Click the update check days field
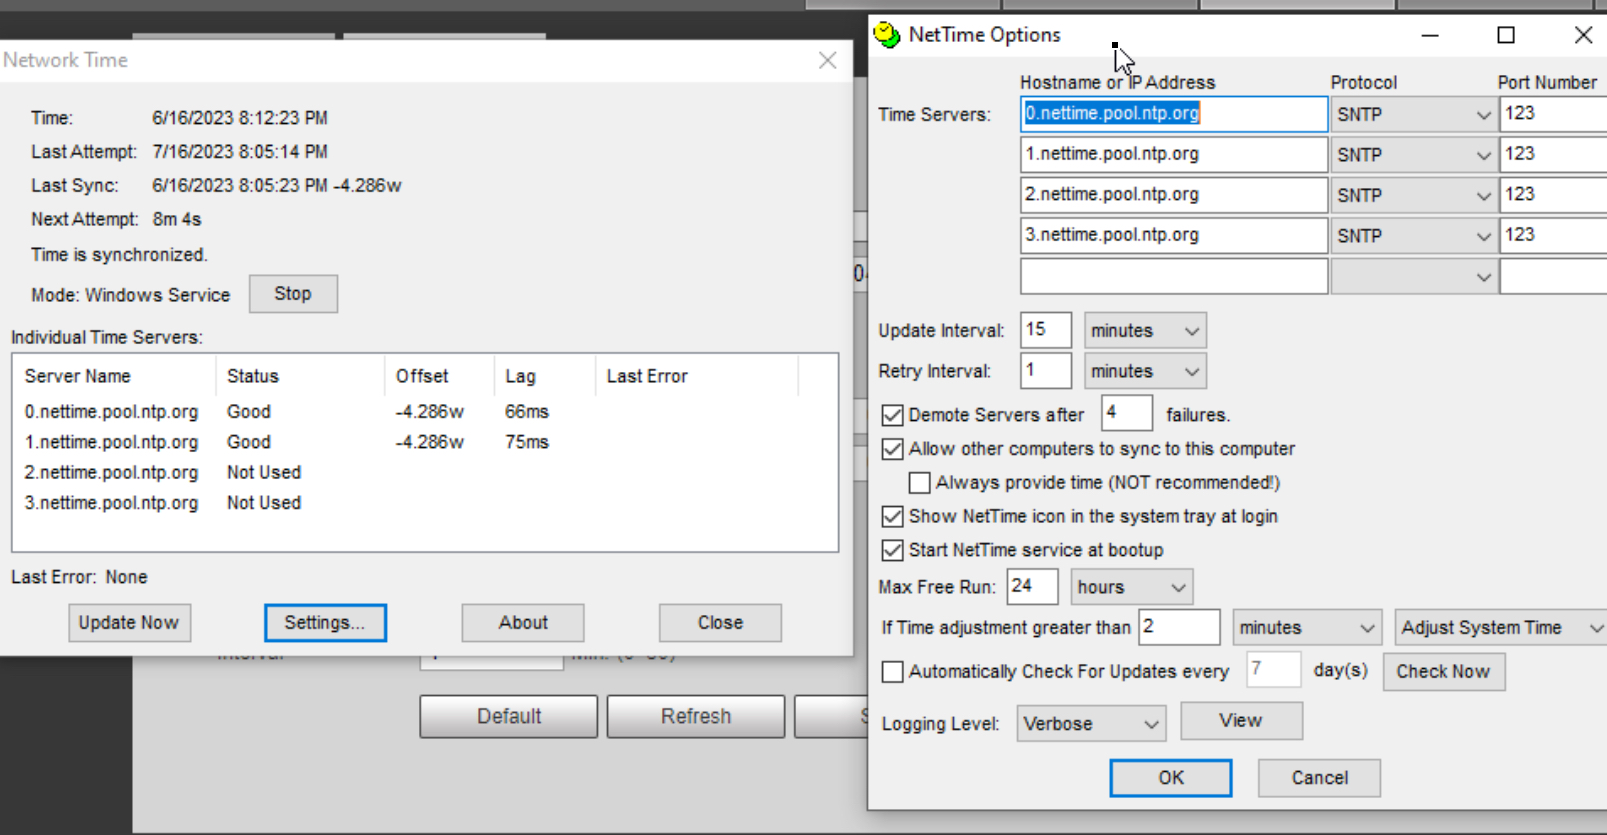 [1274, 669]
